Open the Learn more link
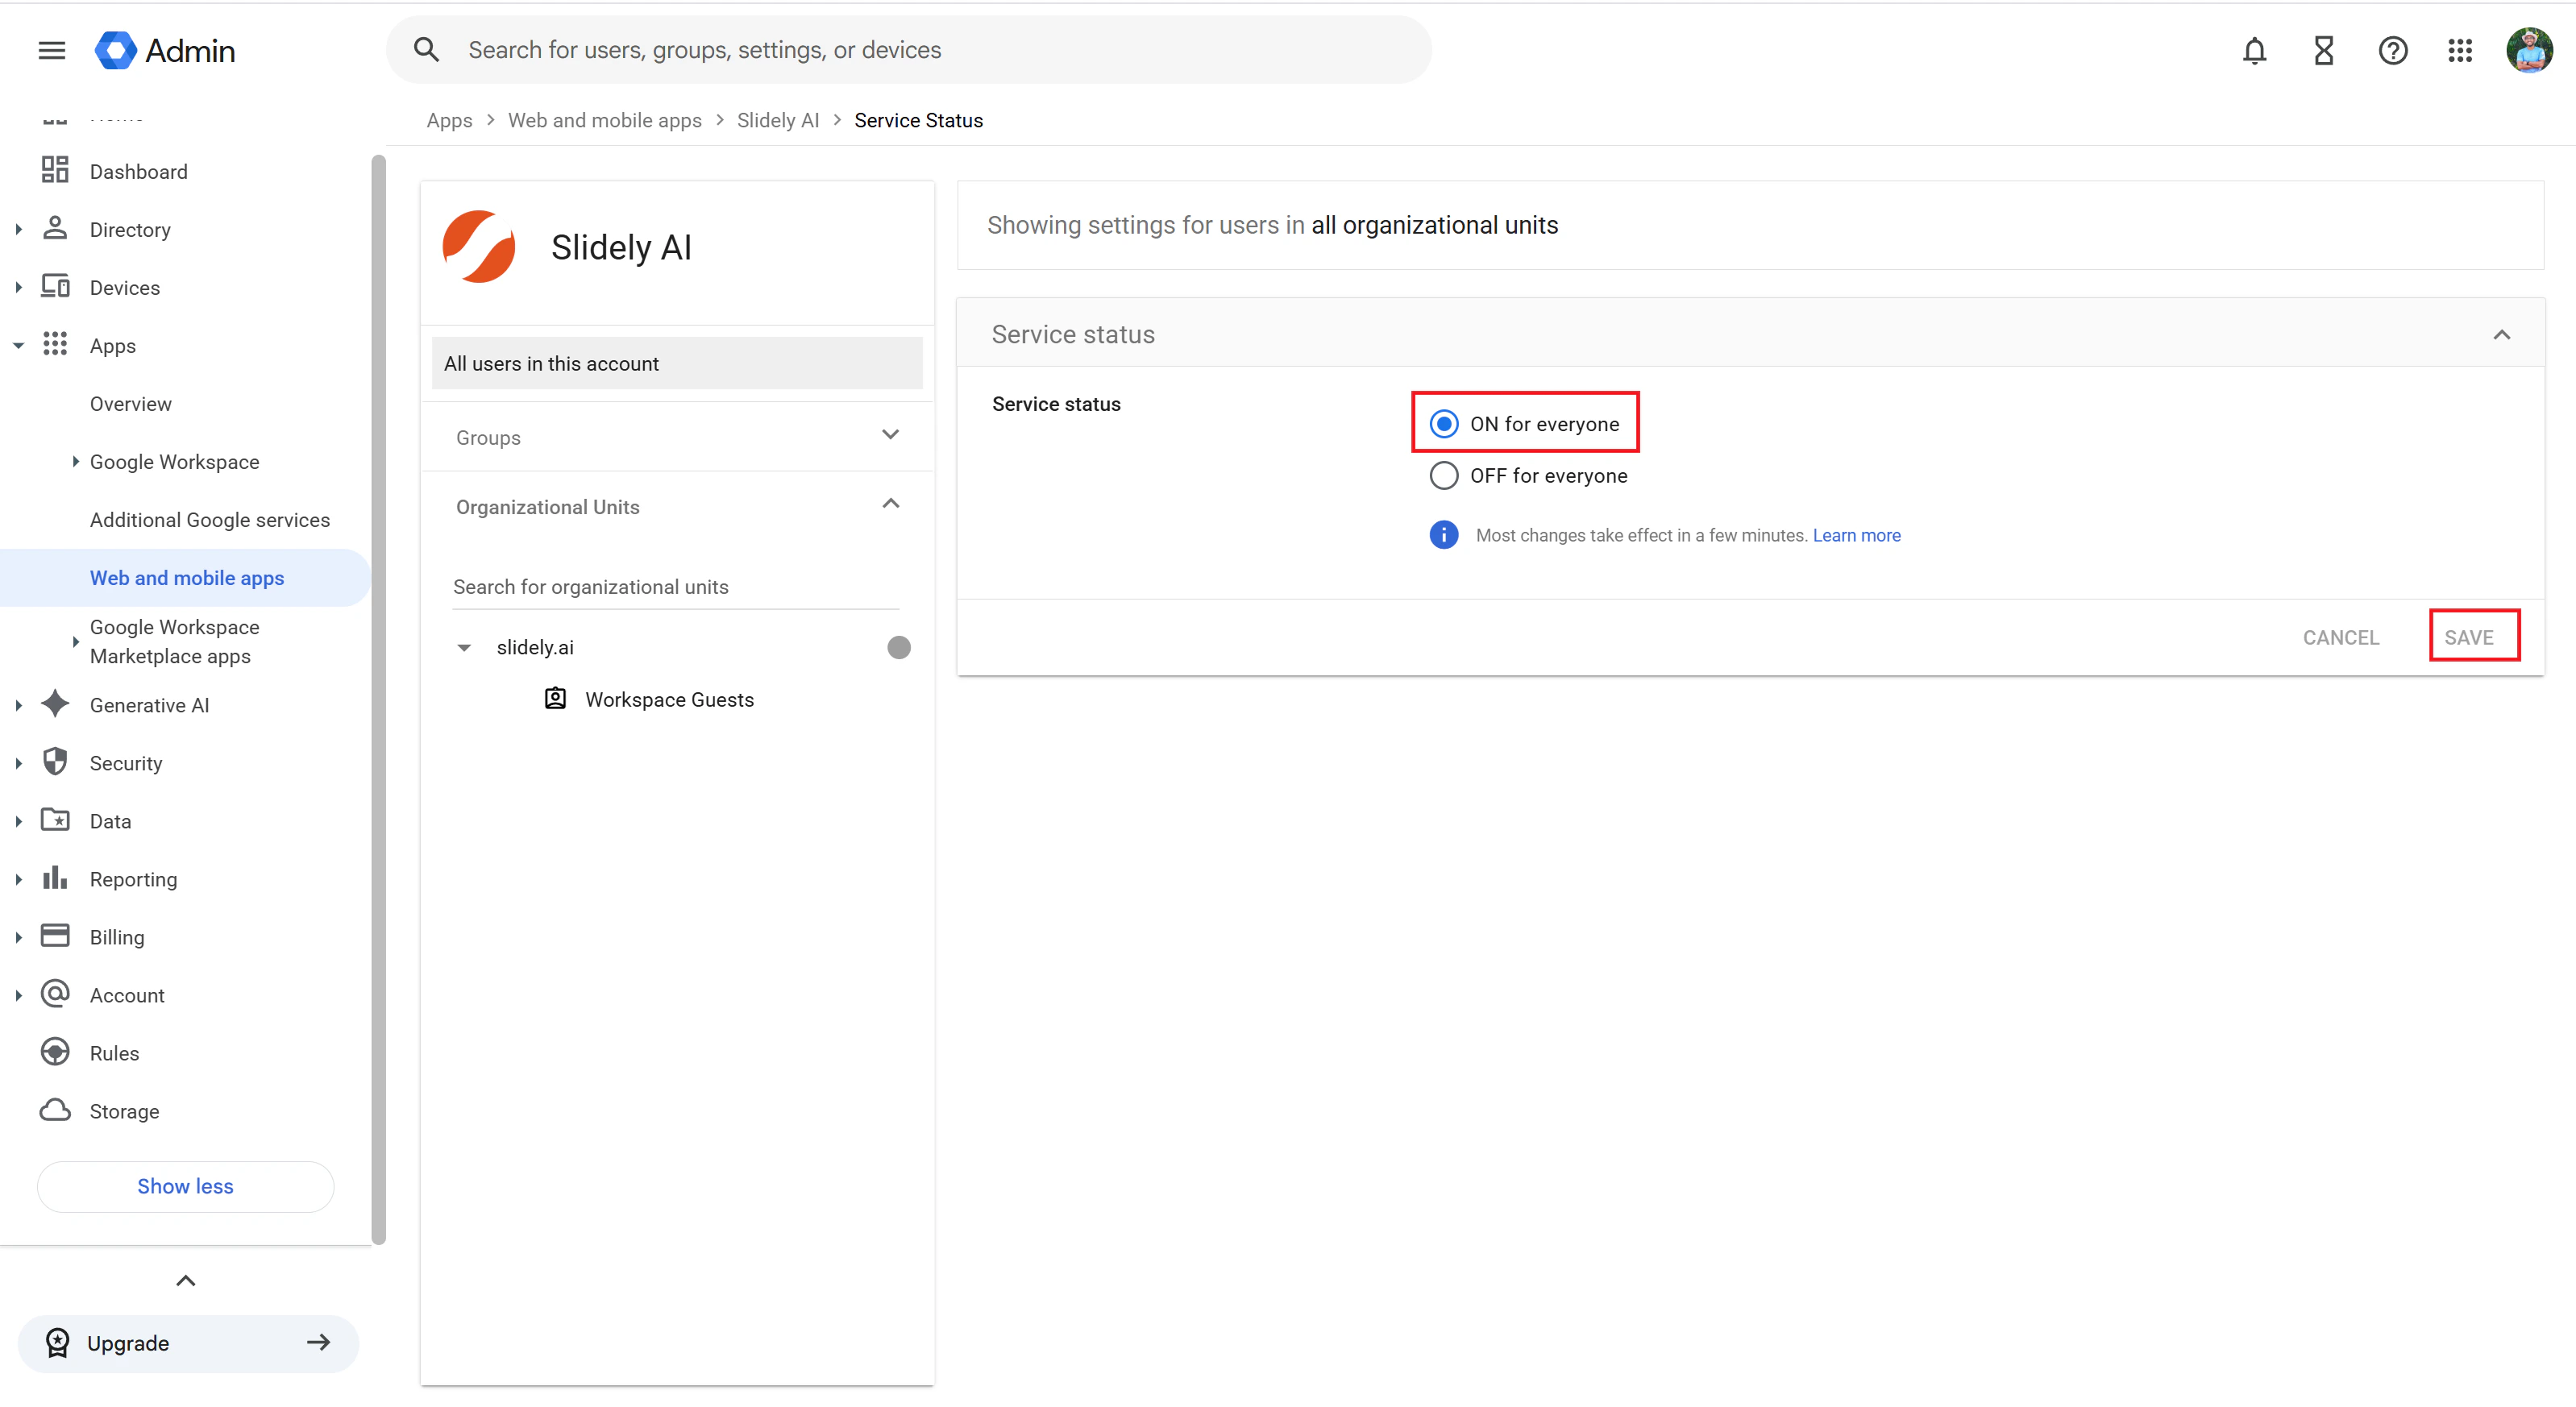The image size is (2576, 1407). [x=1856, y=535]
